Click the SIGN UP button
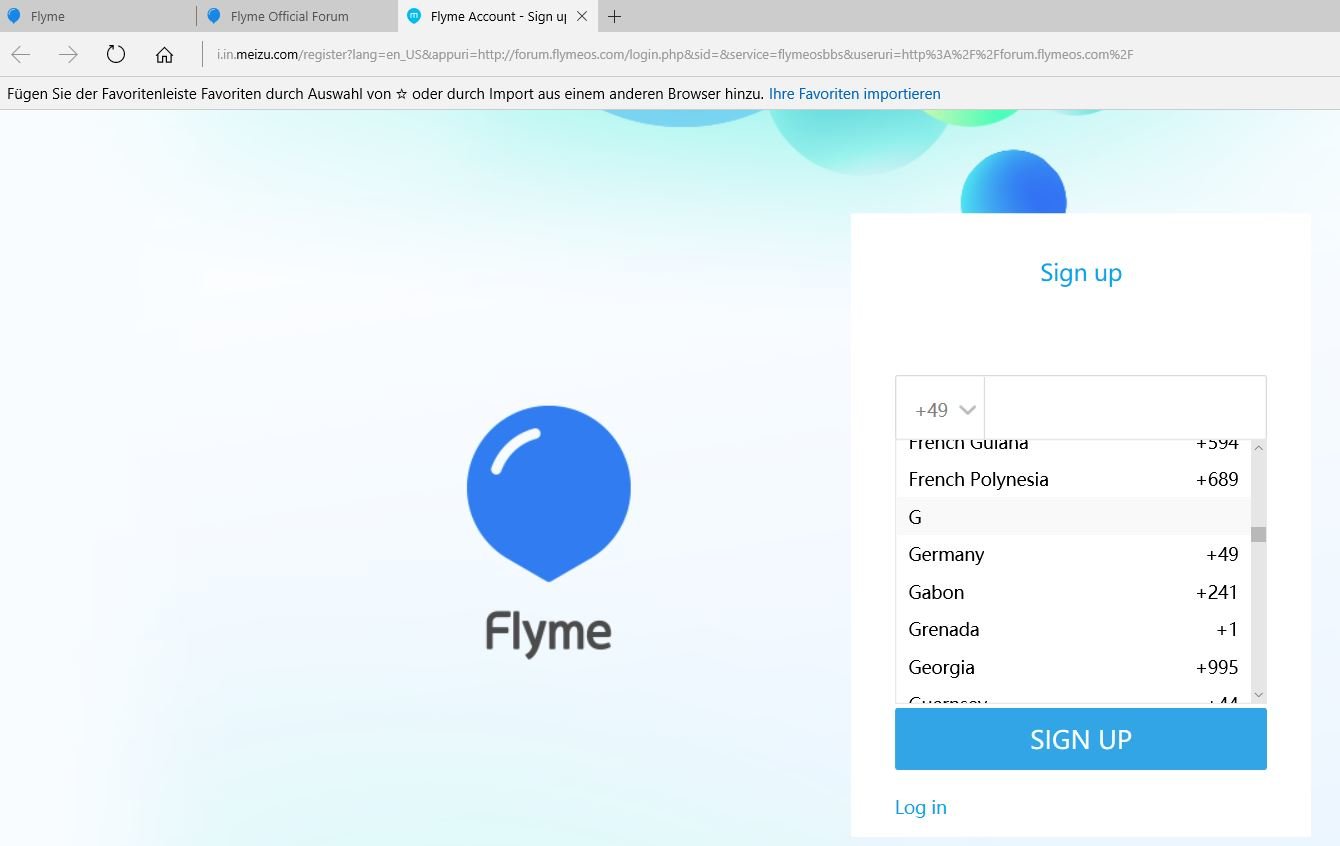 (1080, 739)
